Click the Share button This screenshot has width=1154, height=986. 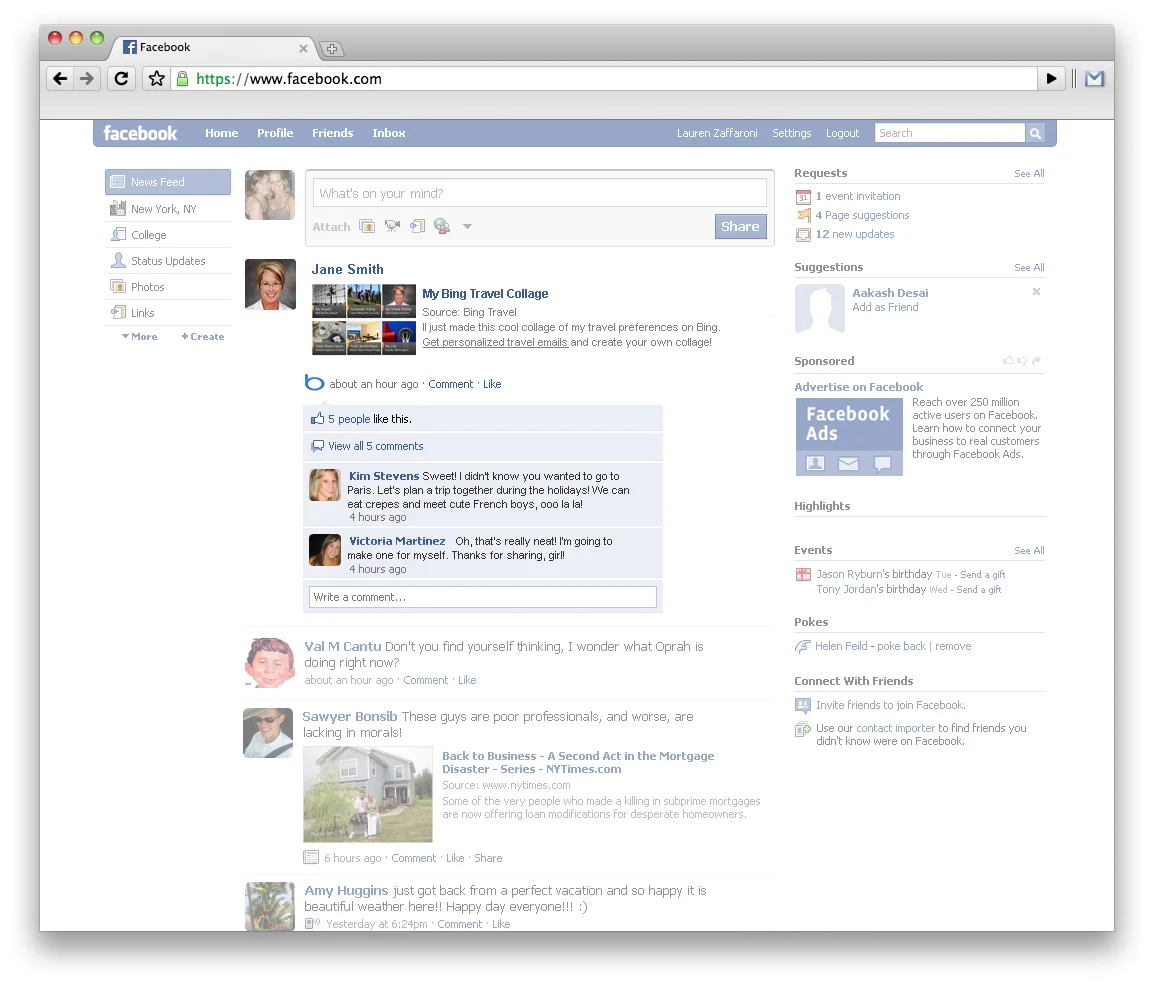(740, 227)
